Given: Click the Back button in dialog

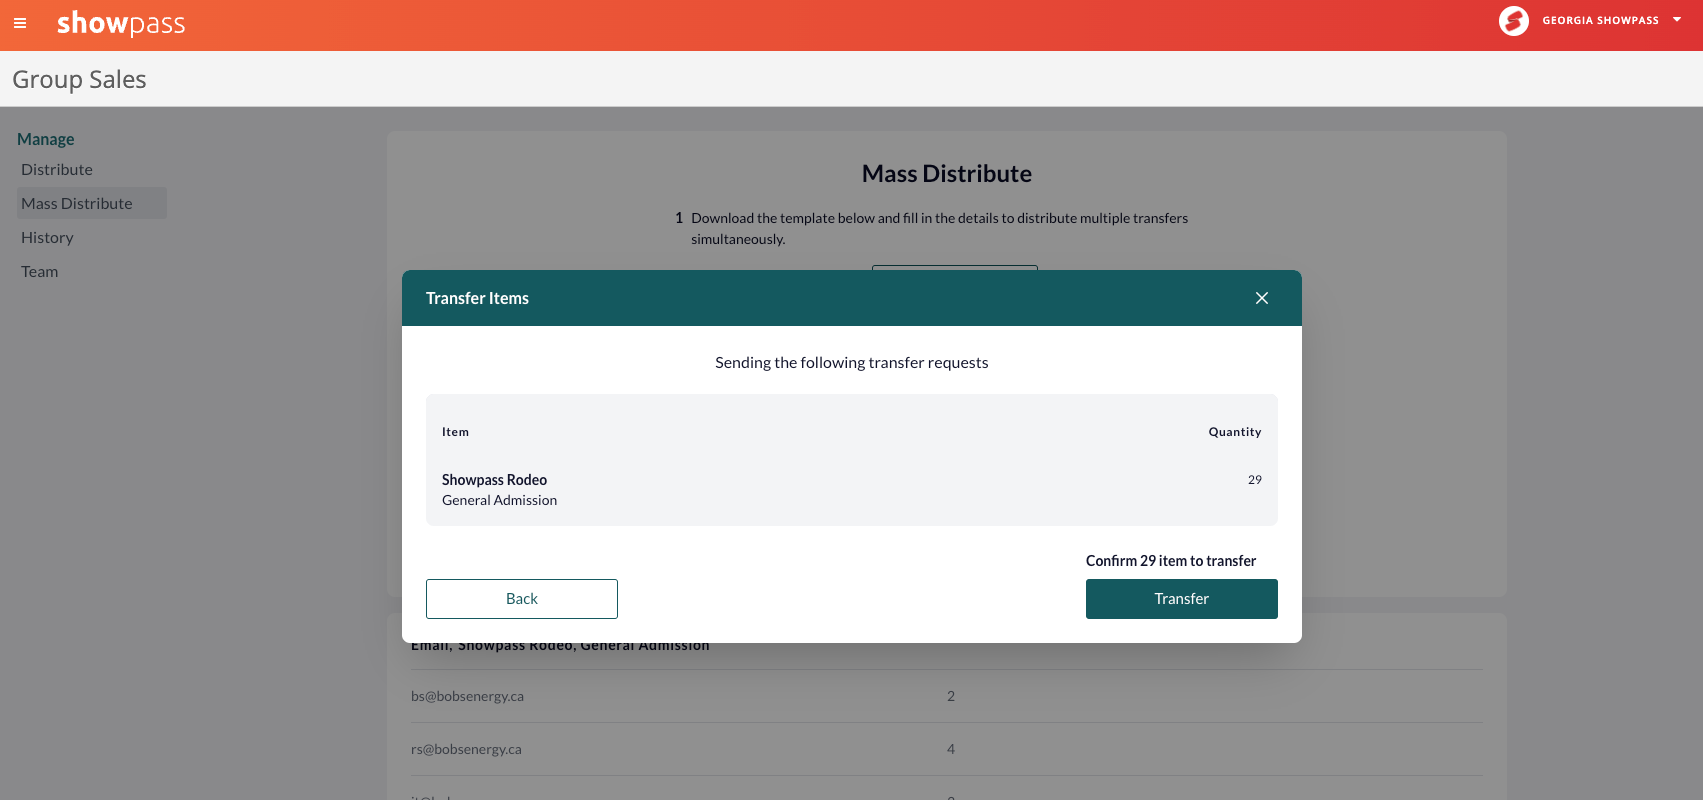Looking at the screenshot, I should point(522,599).
